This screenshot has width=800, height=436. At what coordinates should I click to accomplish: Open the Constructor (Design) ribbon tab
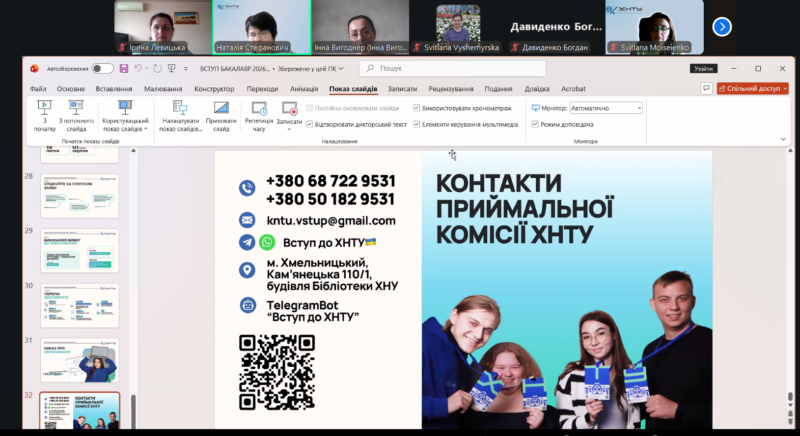[214, 88]
